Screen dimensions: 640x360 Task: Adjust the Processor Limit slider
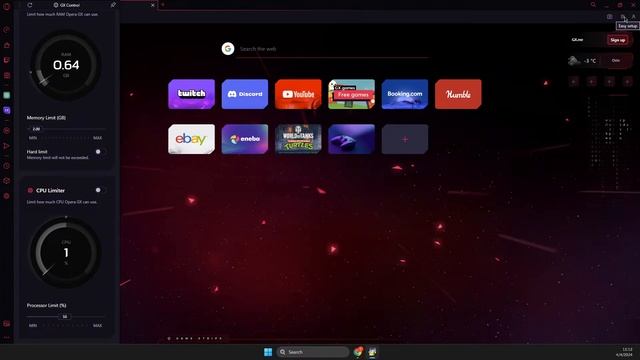pos(65,316)
